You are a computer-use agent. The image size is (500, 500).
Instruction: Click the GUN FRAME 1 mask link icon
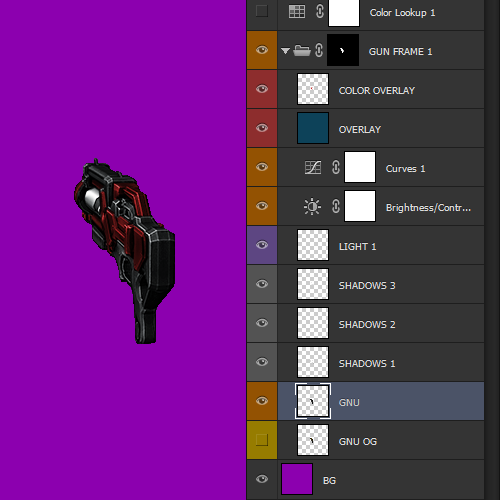(x=319, y=51)
